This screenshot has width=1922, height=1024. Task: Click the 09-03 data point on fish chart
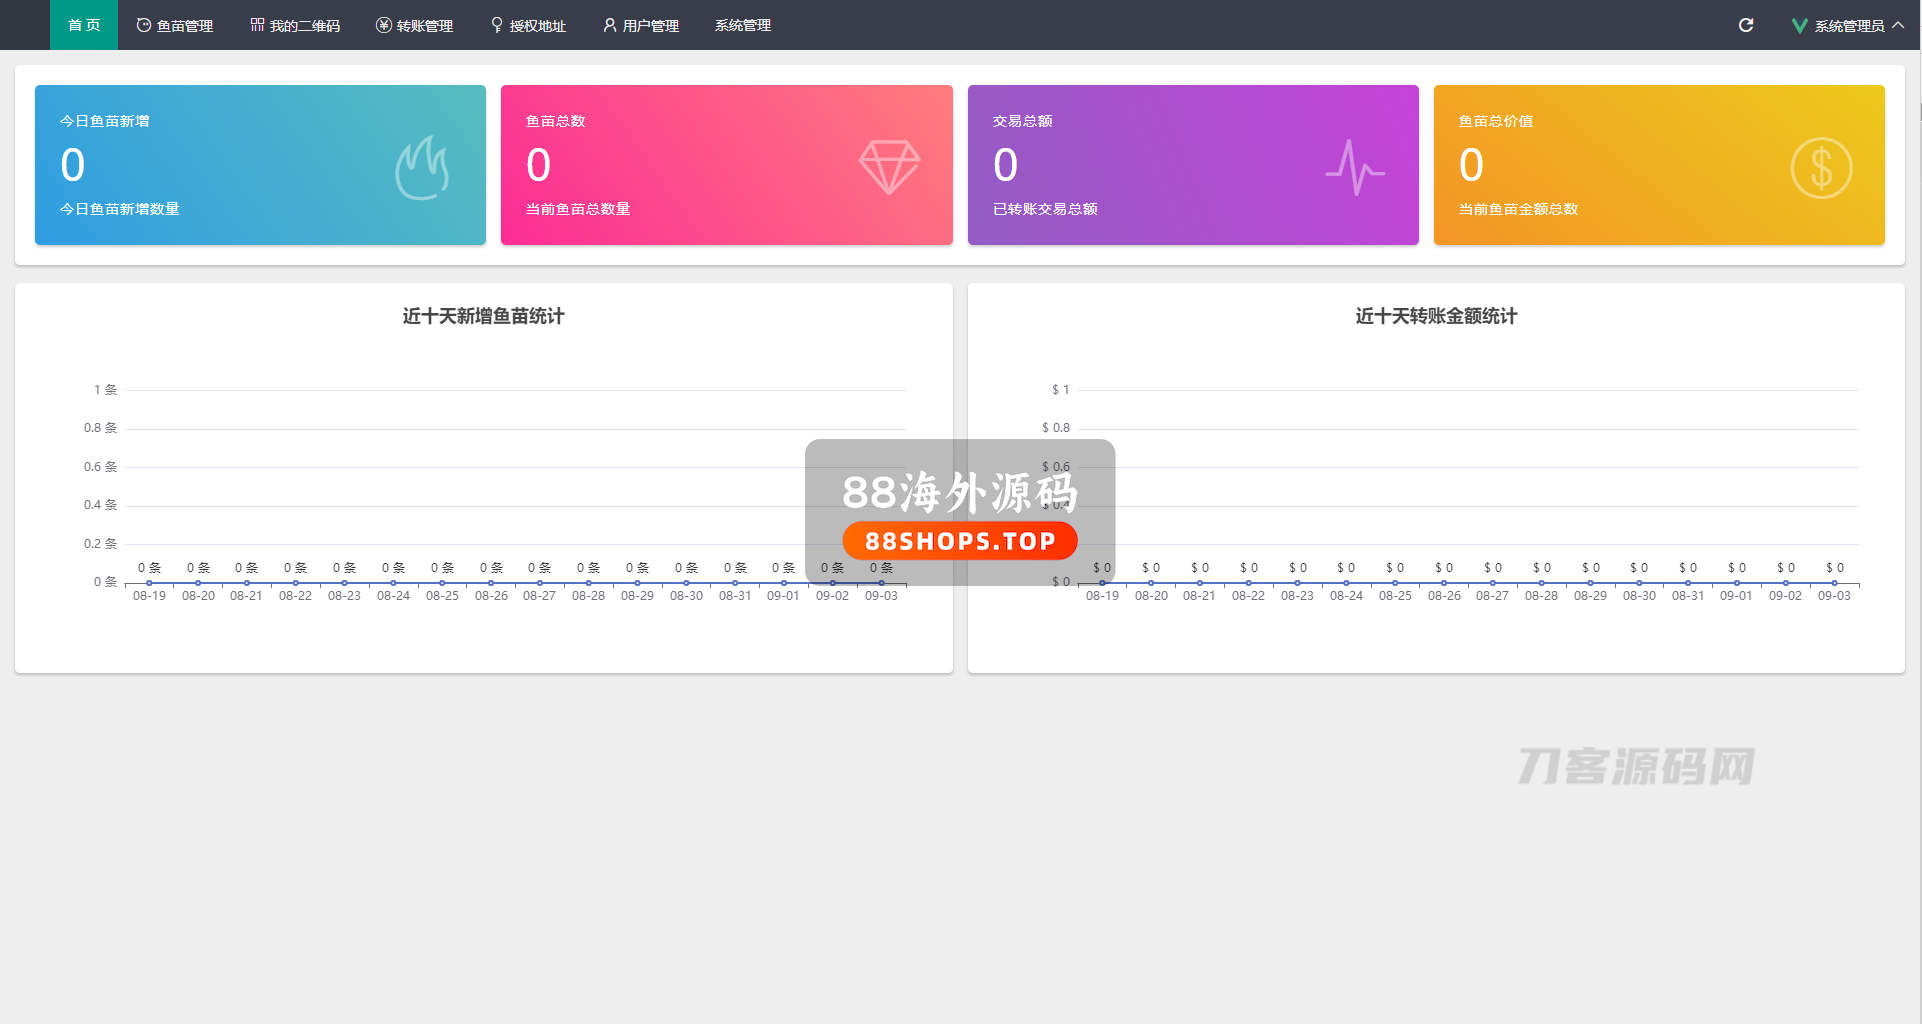881,583
